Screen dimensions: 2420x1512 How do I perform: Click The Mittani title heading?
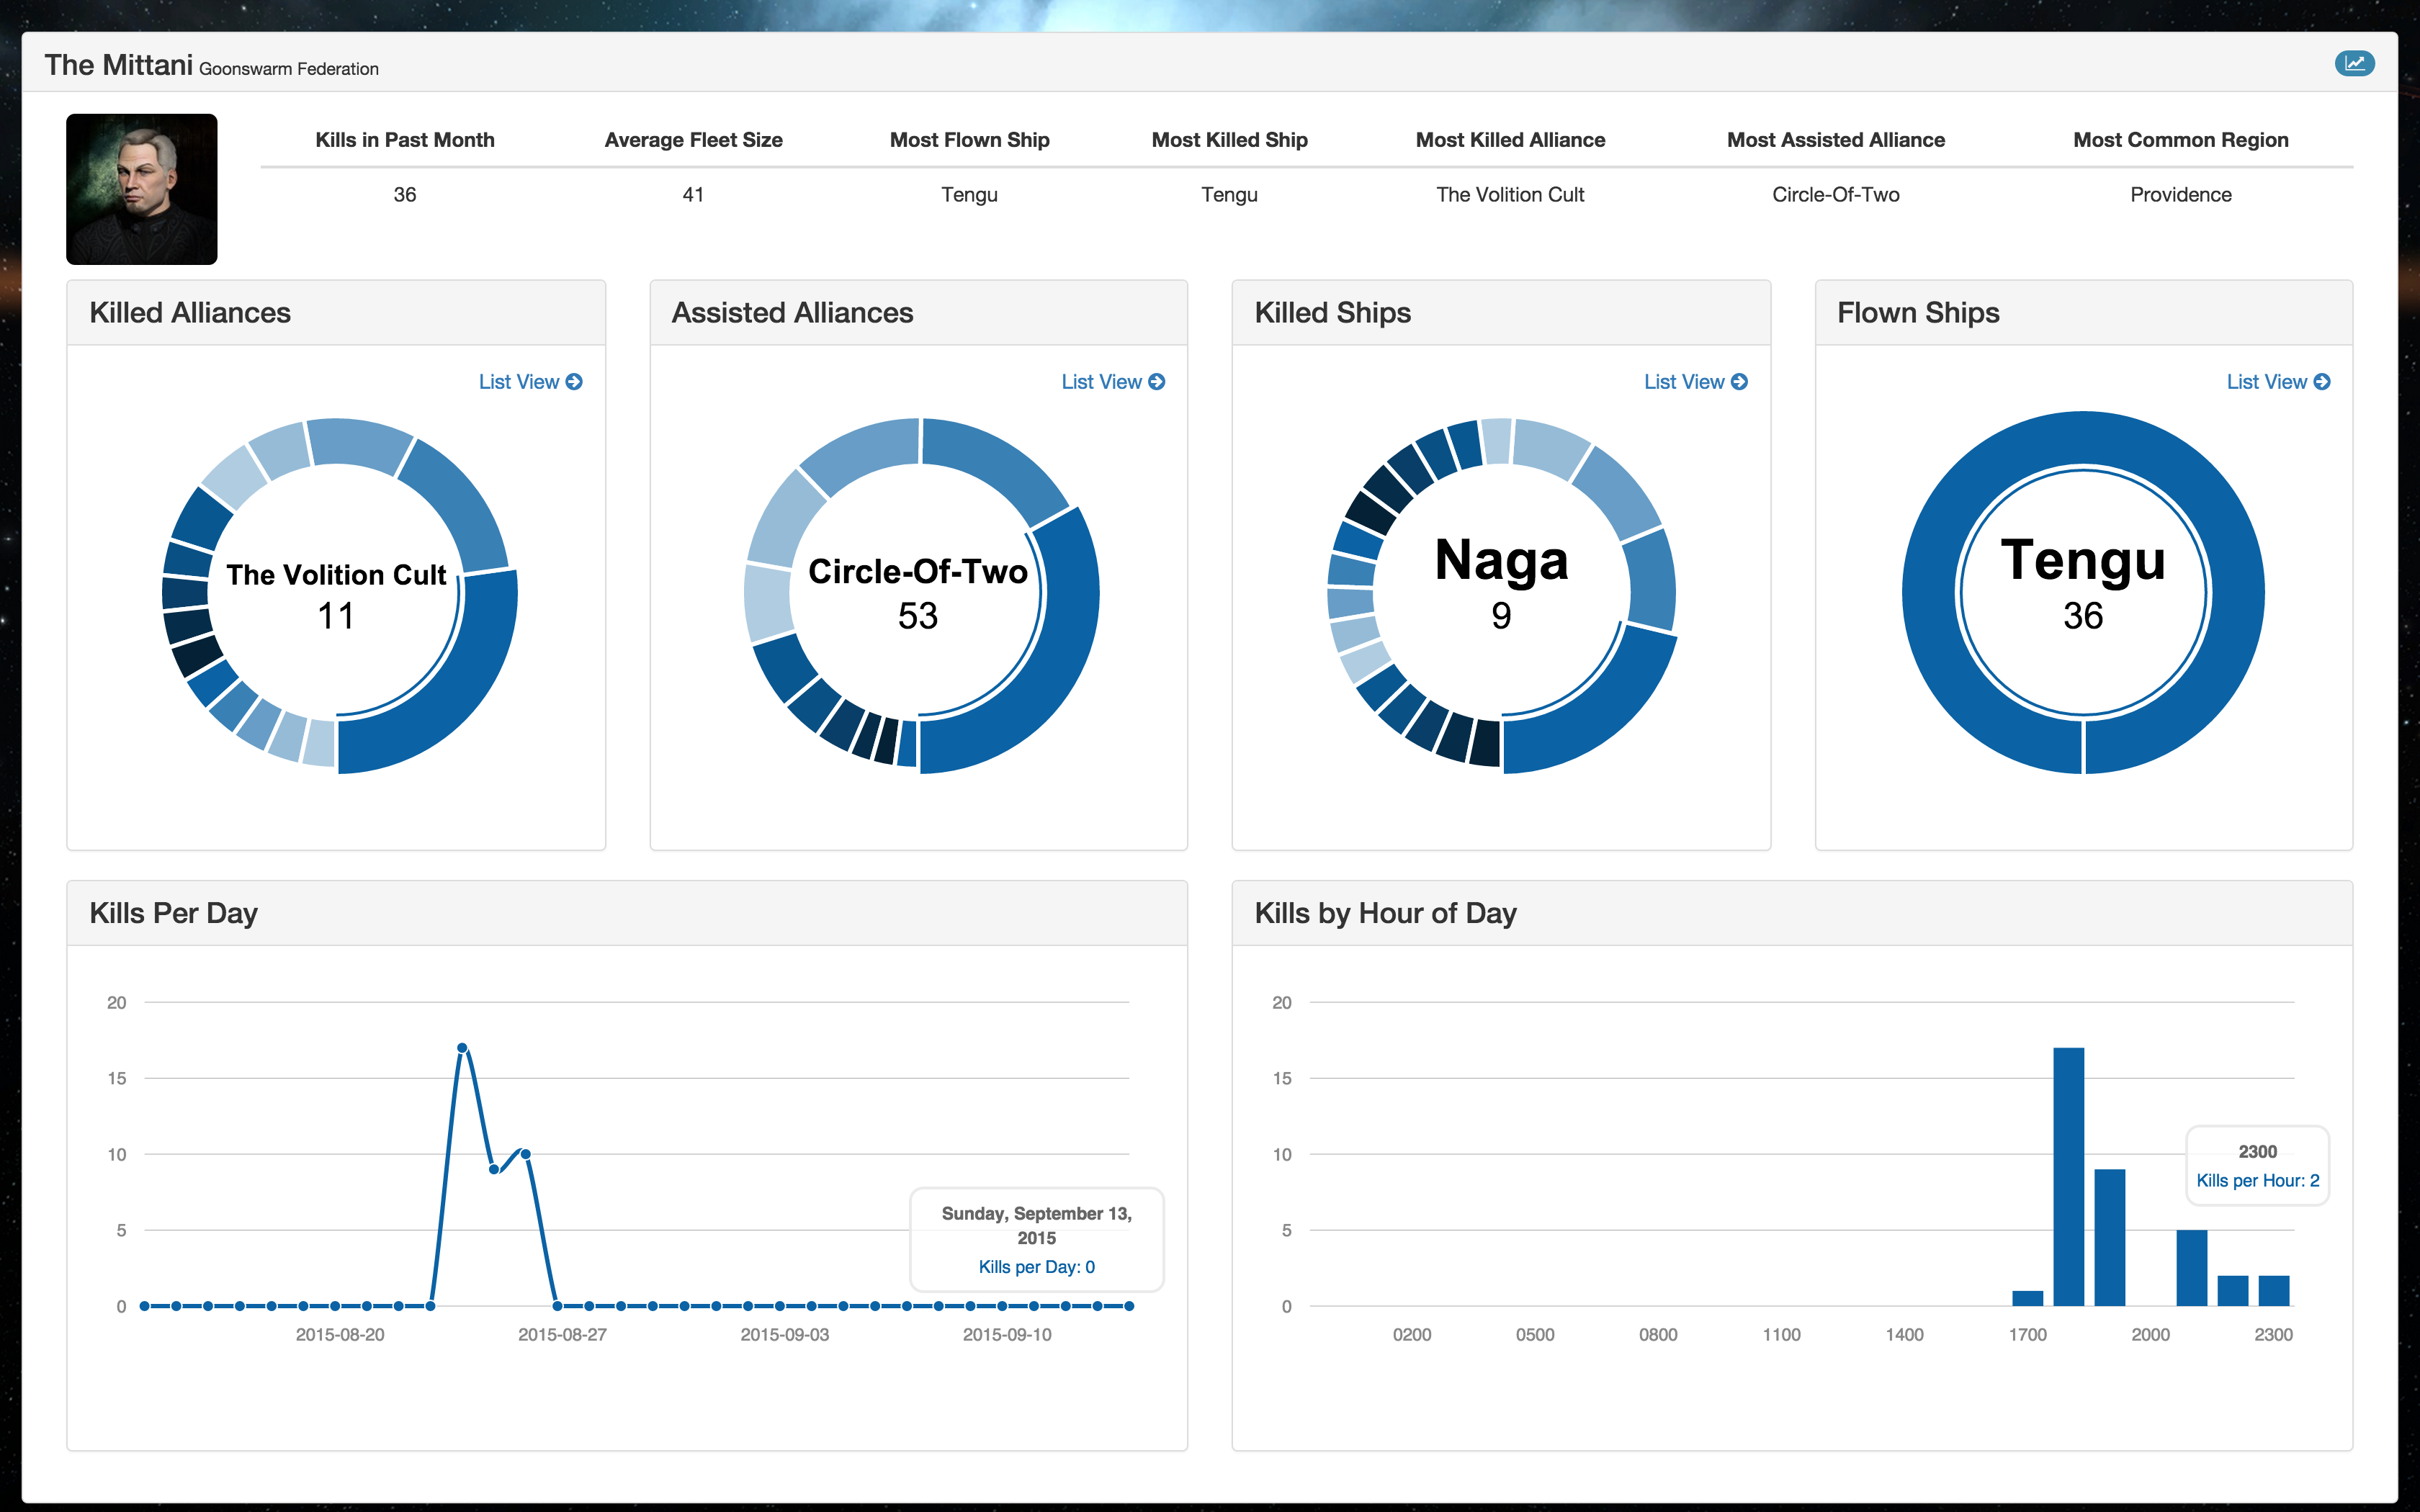click(118, 65)
